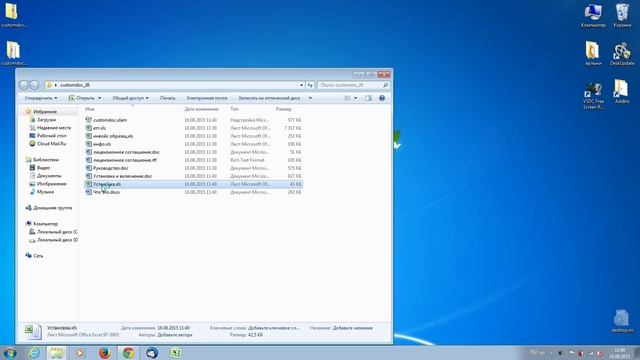This screenshot has height=360, width=640.
Task: Sort by the Размер column header
Action: [283, 109]
